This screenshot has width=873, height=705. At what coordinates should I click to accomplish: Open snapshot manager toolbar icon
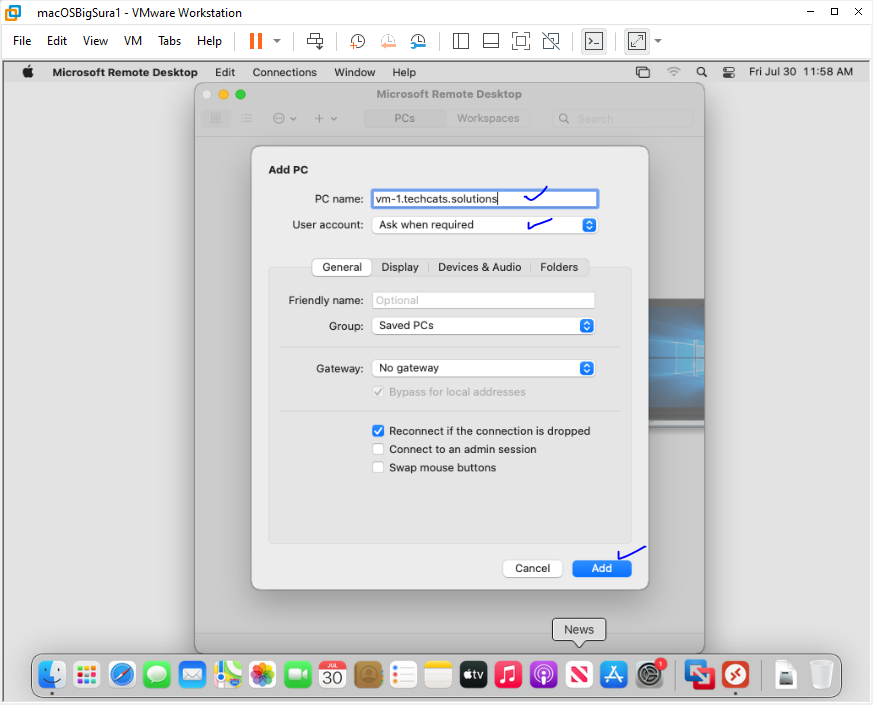(x=418, y=41)
